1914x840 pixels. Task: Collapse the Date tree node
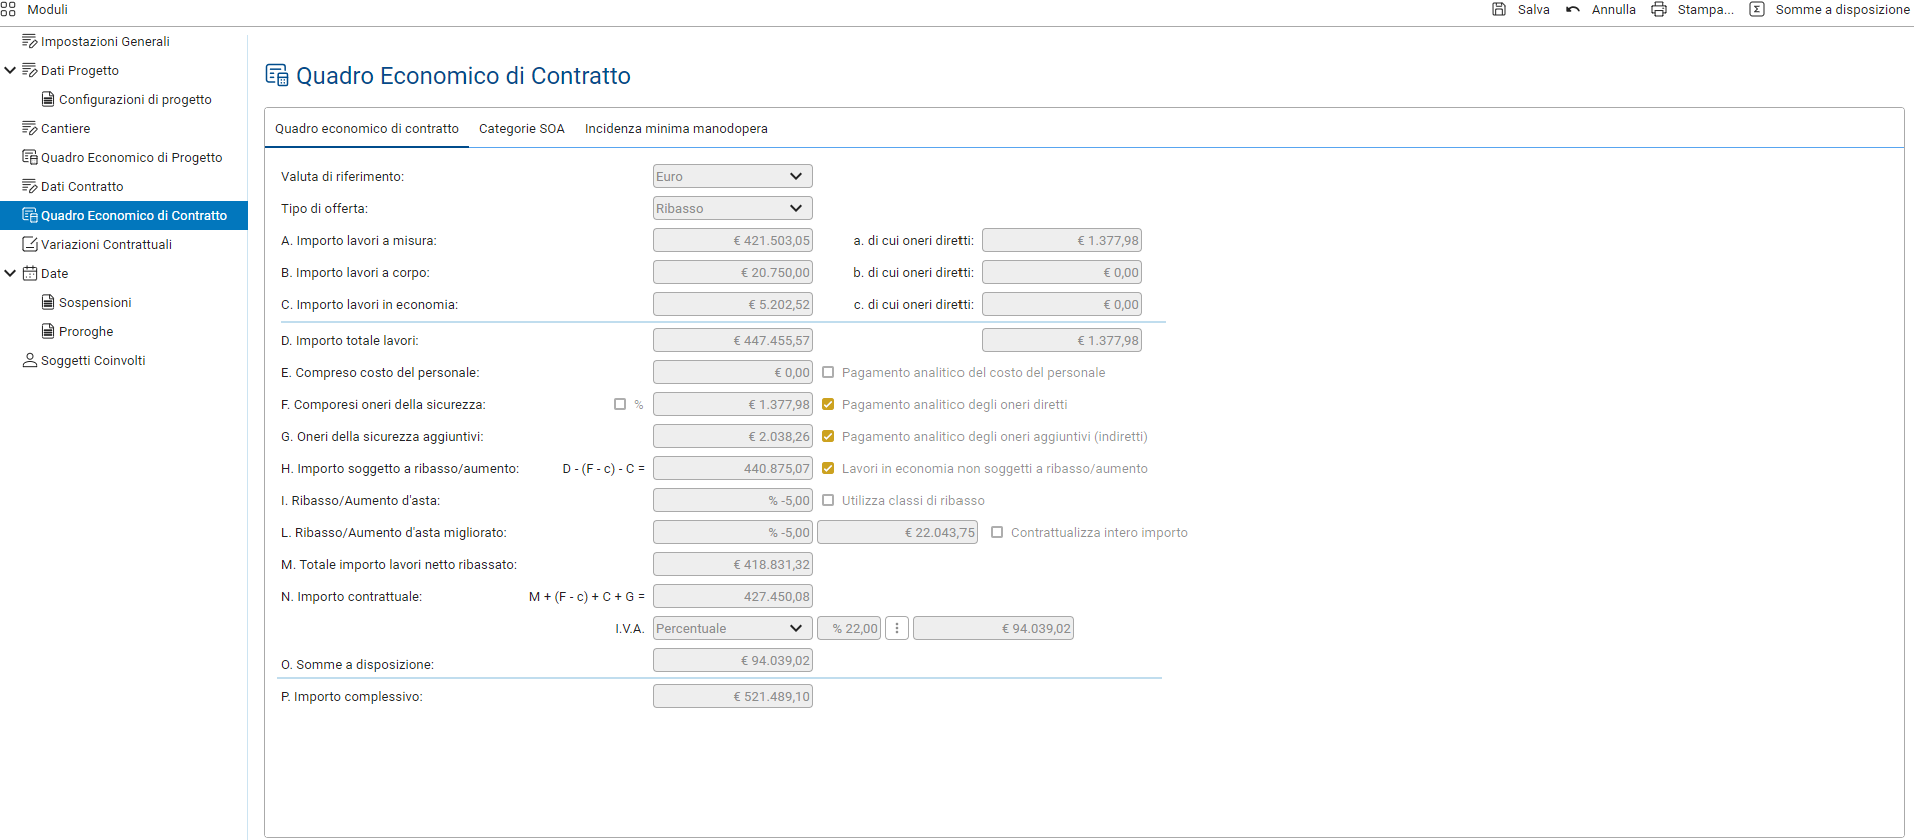[x=11, y=273]
